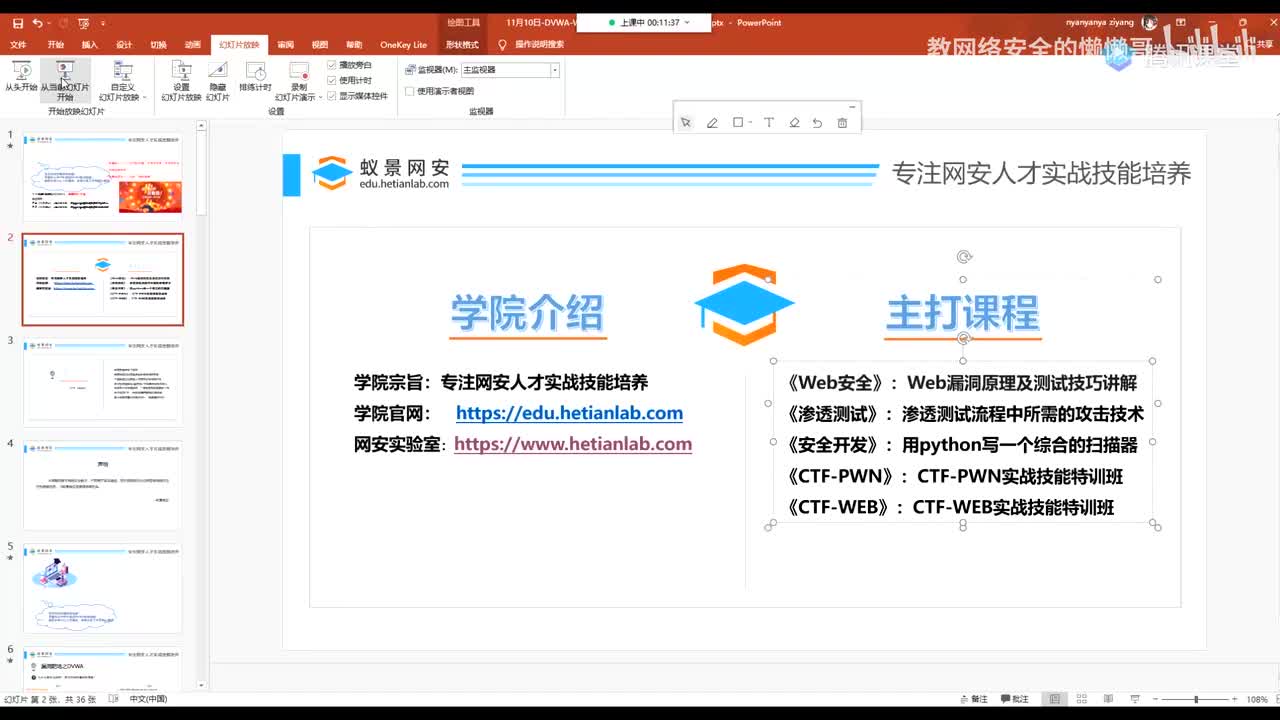
Task: Select the pointer tool in annotation toolbar
Action: 686,123
